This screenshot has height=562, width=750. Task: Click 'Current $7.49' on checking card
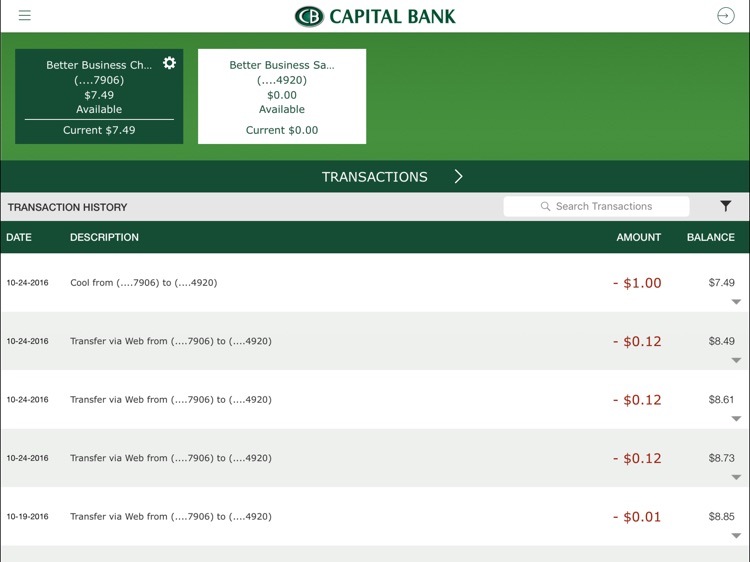tap(99, 130)
